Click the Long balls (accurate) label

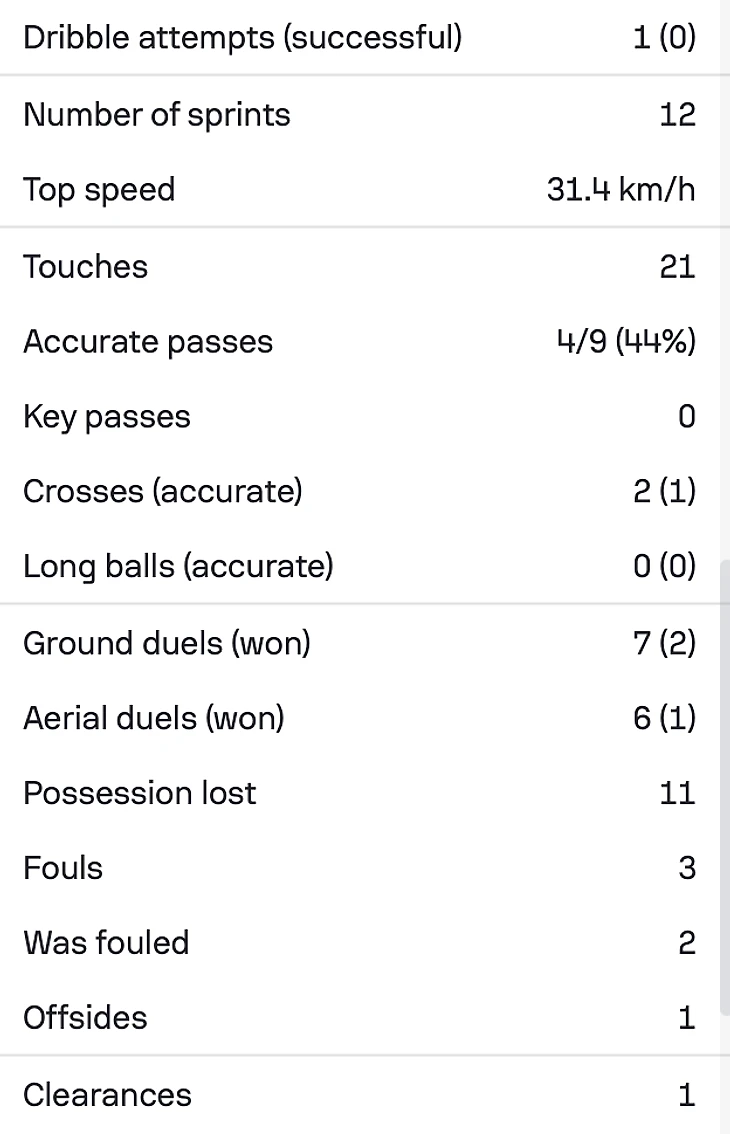[x=178, y=567]
